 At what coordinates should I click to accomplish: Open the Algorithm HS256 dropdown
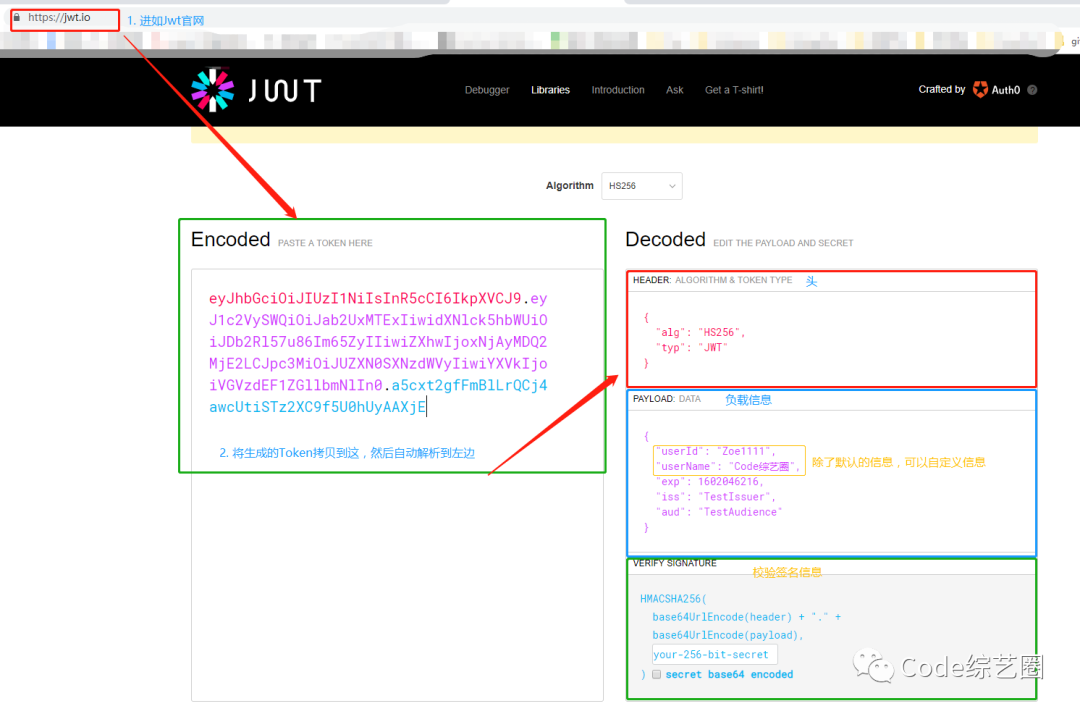(x=641, y=186)
